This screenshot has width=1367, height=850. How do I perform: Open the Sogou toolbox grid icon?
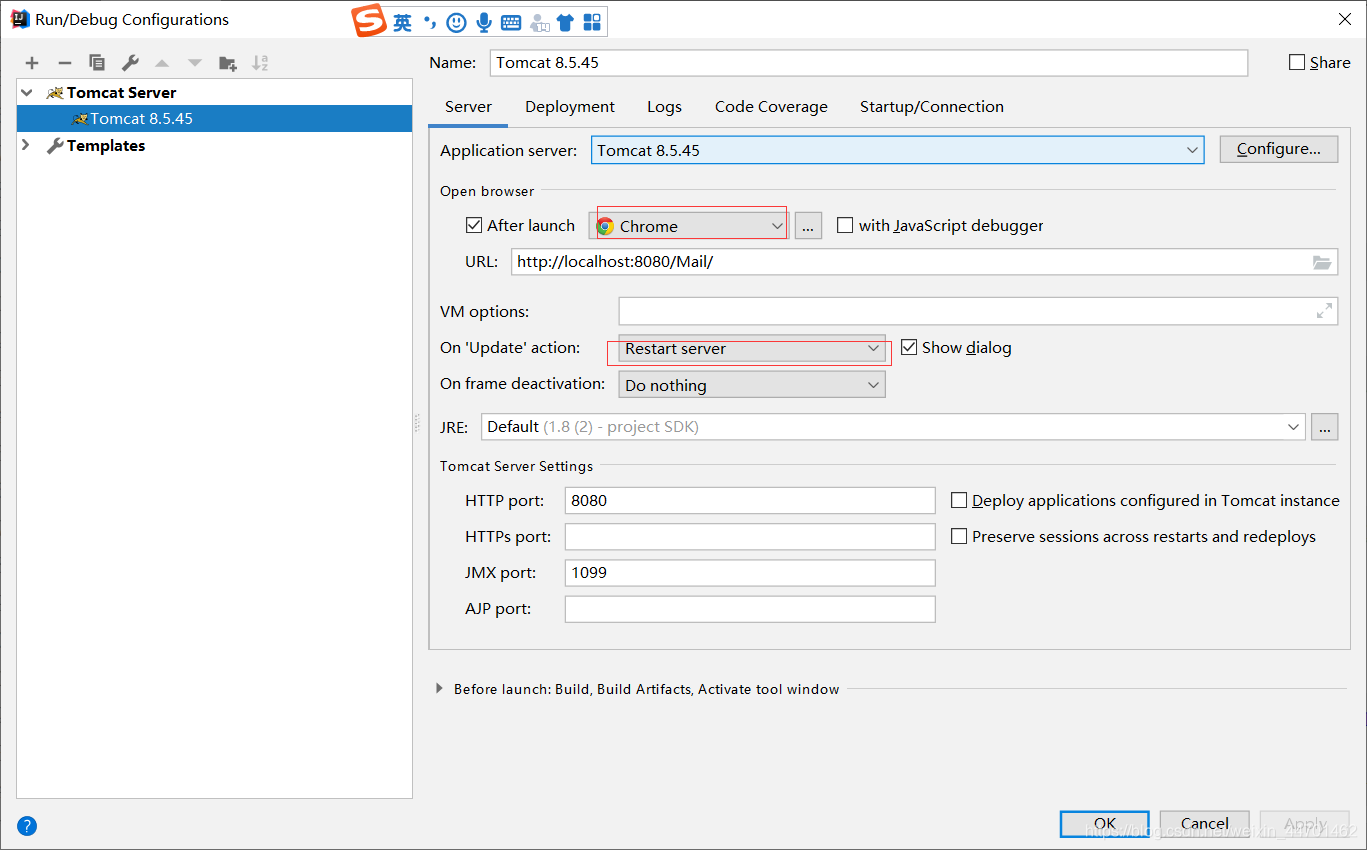coord(592,22)
